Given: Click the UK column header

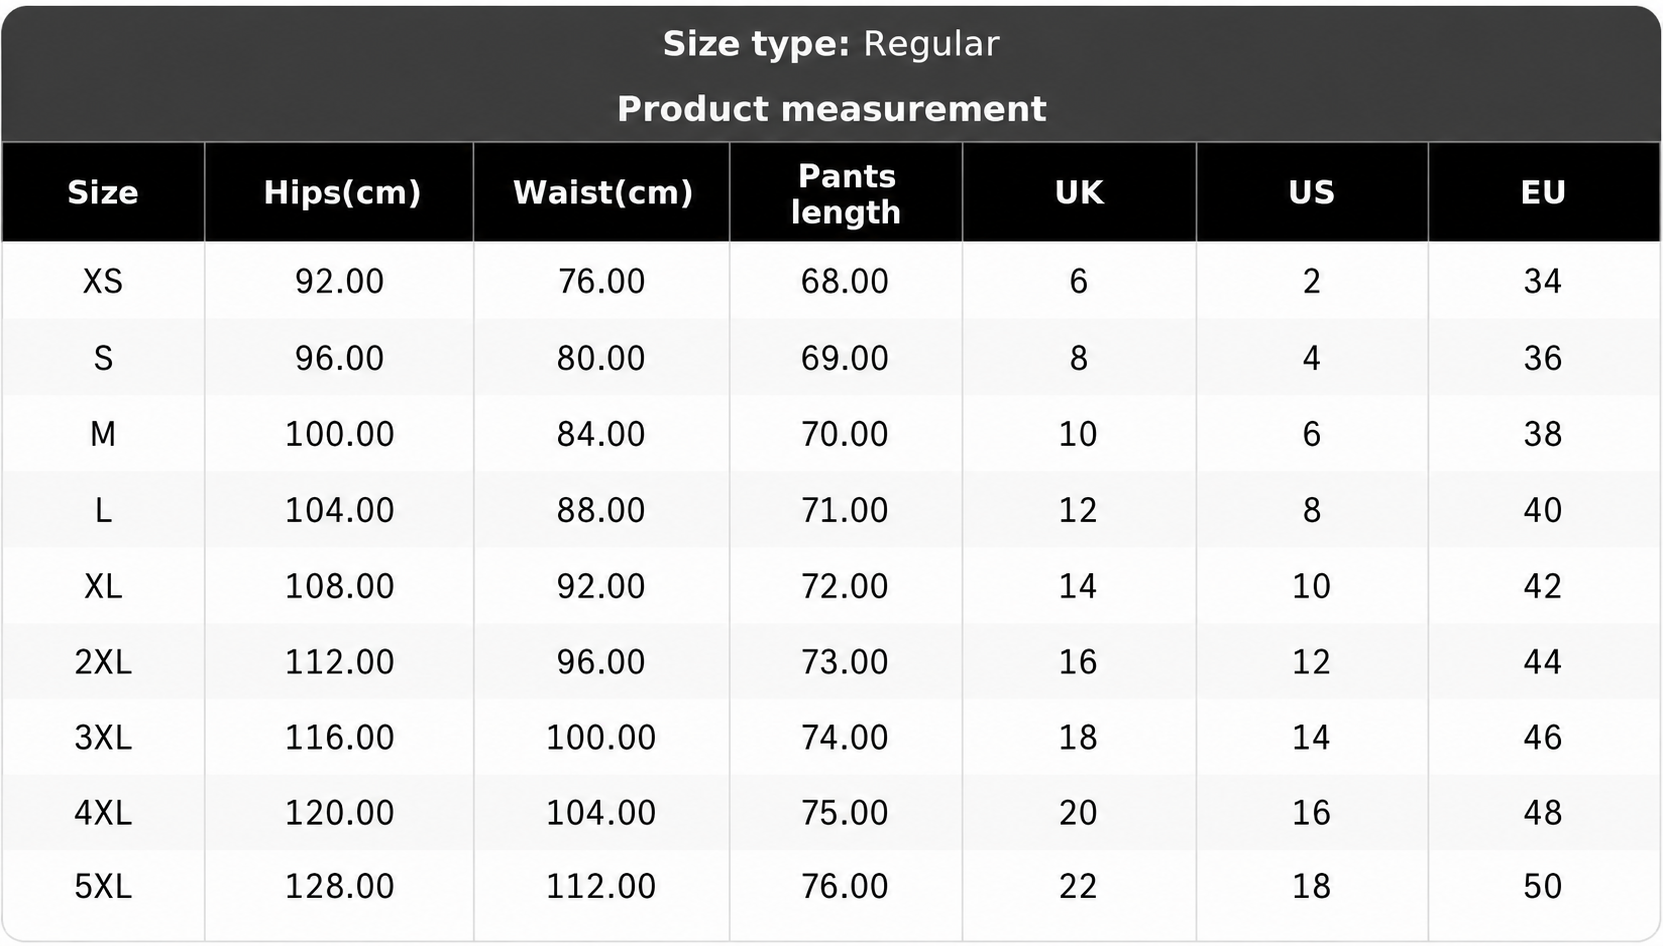Looking at the screenshot, I should click(1079, 192).
